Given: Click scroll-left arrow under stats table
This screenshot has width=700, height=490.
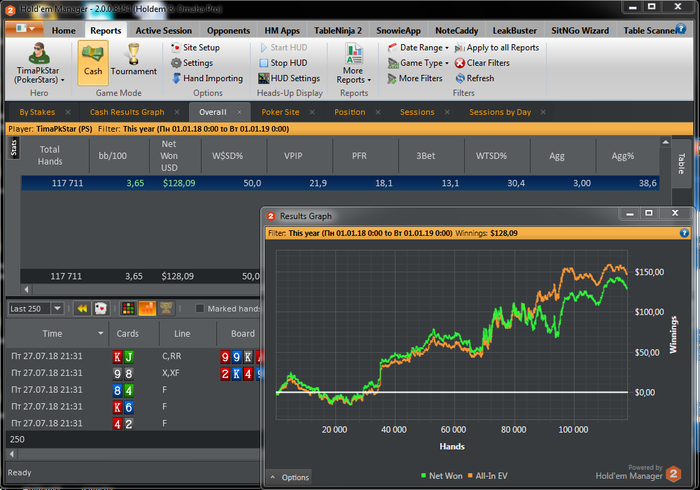Looking at the screenshot, I should pyautogui.click(x=26, y=289).
